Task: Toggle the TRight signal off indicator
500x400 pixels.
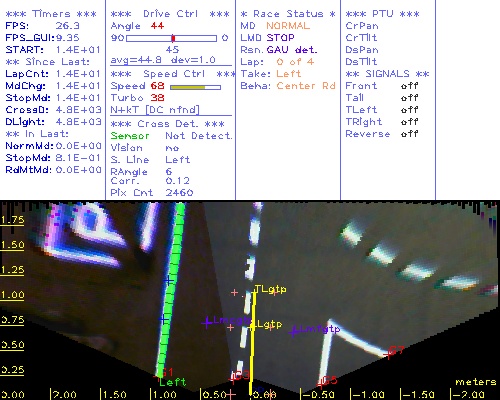Action: click(x=409, y=122)
